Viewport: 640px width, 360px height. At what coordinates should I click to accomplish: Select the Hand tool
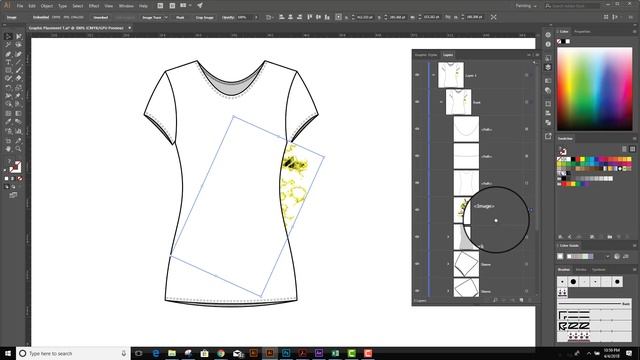click(x=8, y=149)
